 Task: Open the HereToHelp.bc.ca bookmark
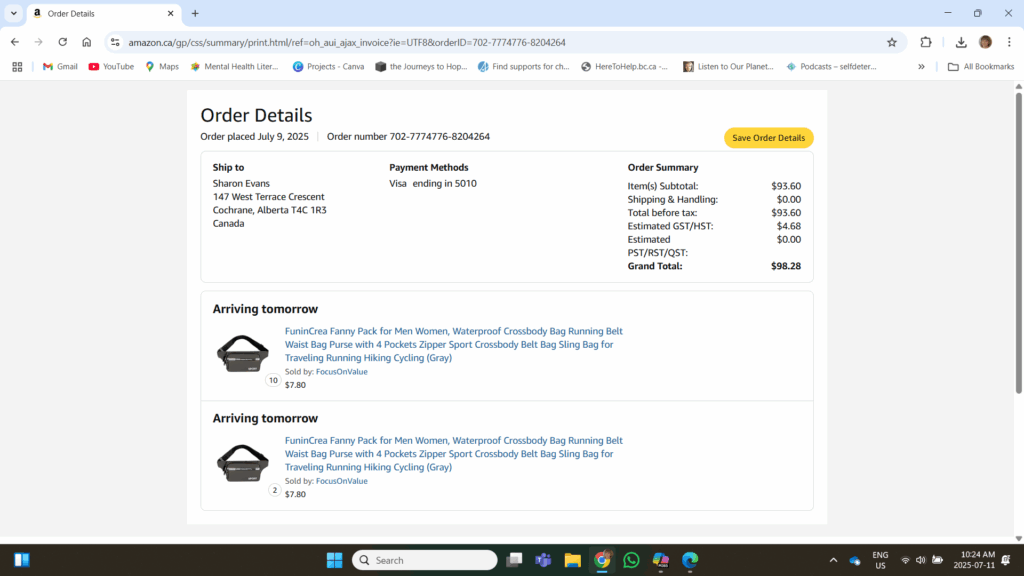(624, 67)
